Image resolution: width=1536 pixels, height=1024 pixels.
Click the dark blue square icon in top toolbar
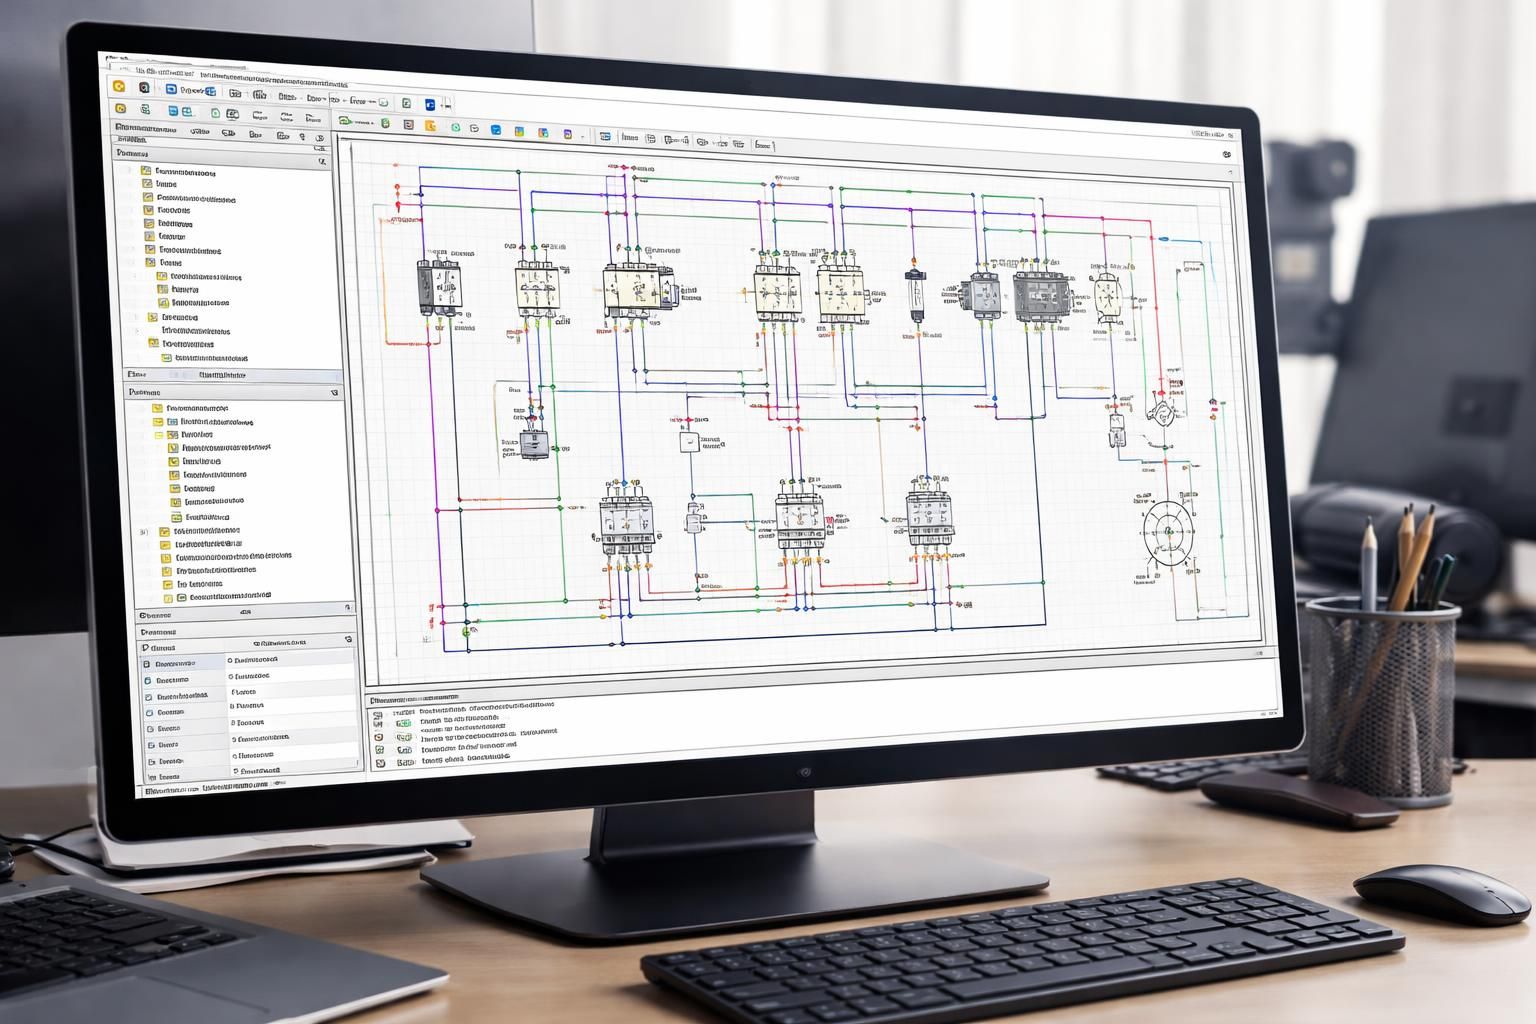coord(430,104)
